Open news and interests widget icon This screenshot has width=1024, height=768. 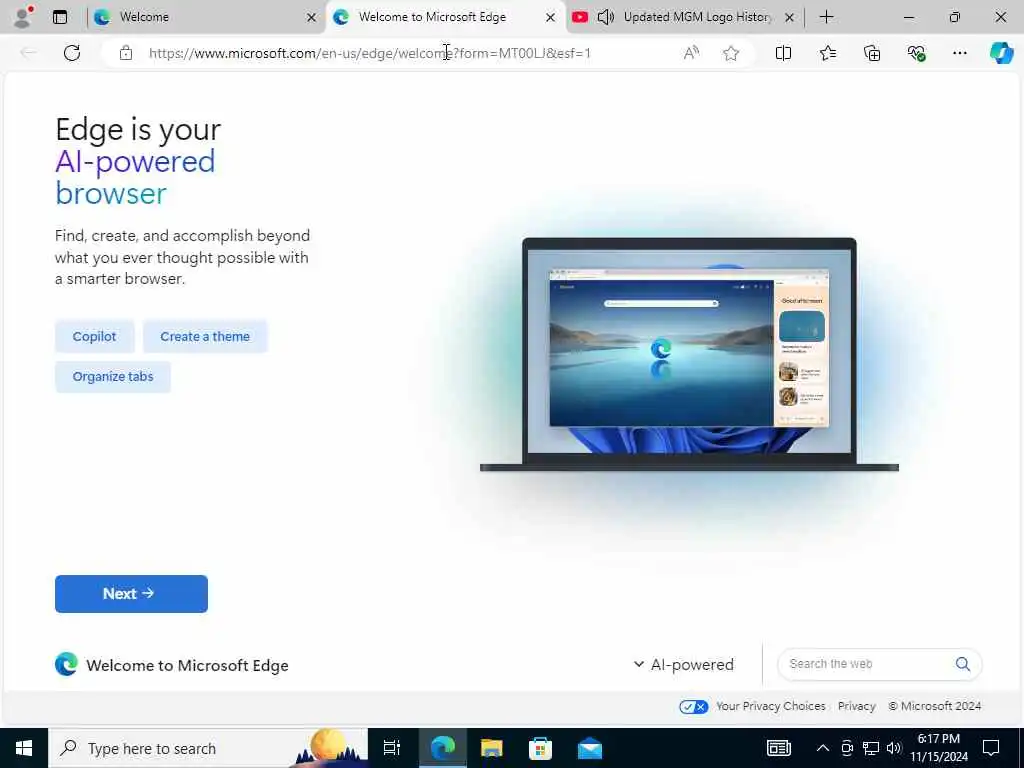[778, 748]
